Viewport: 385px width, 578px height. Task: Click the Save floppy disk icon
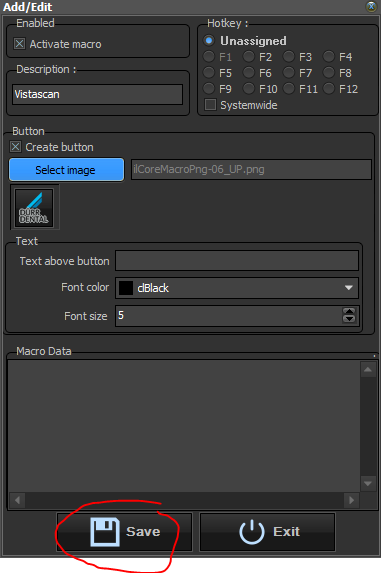tap(105, 532)
